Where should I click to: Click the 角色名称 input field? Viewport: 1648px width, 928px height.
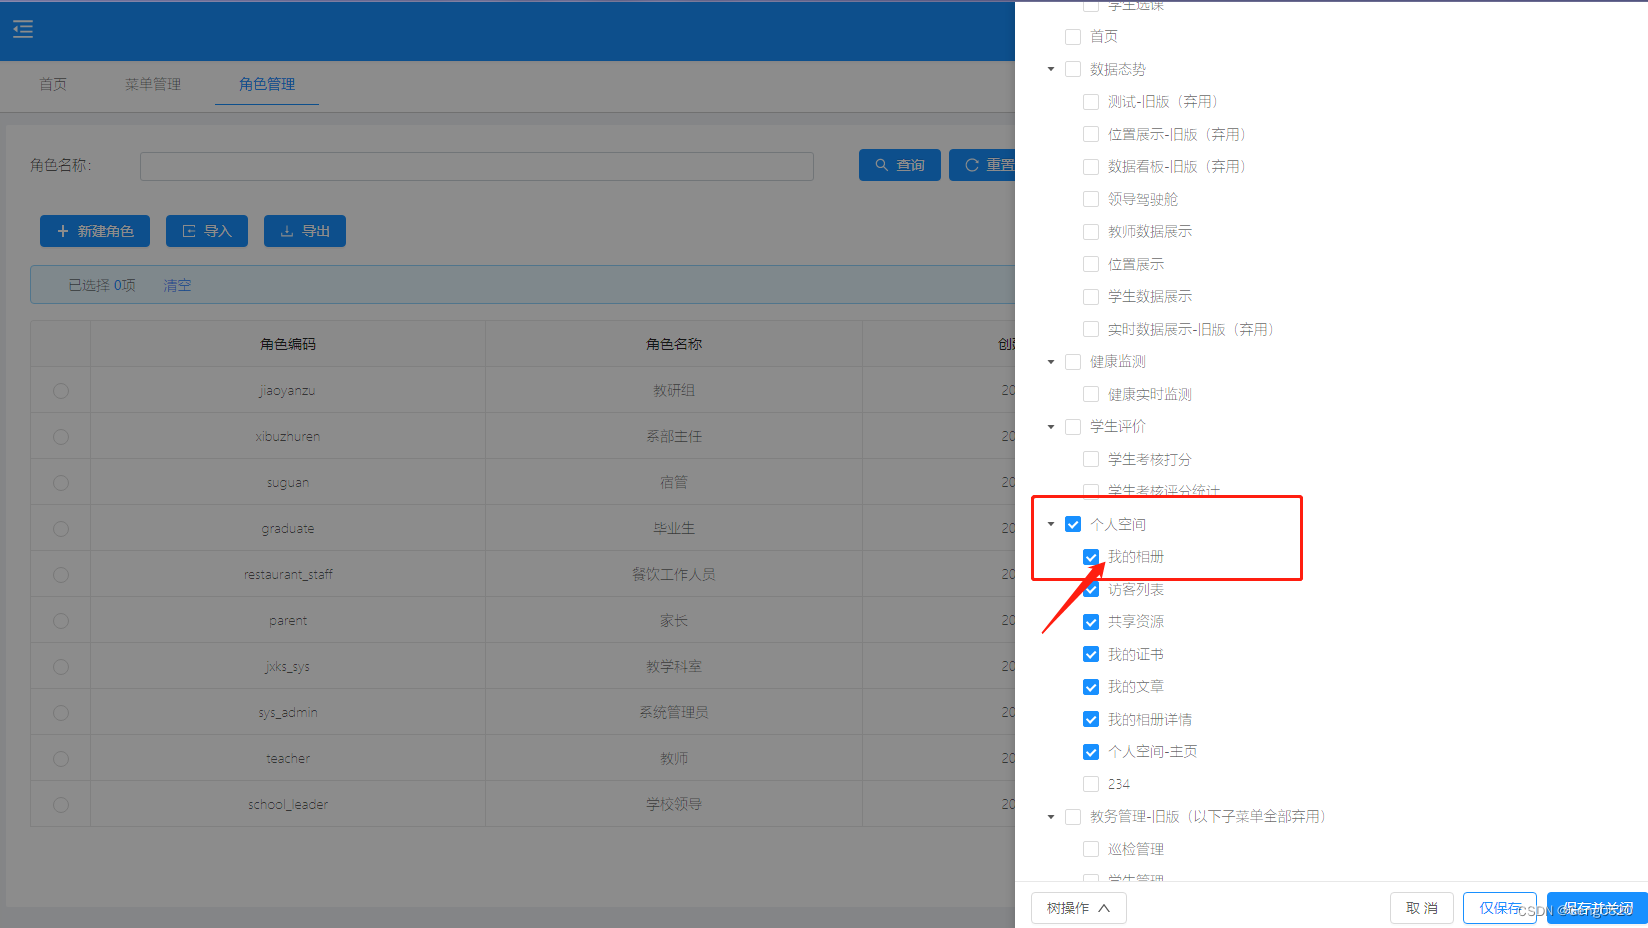coord(476,166)
